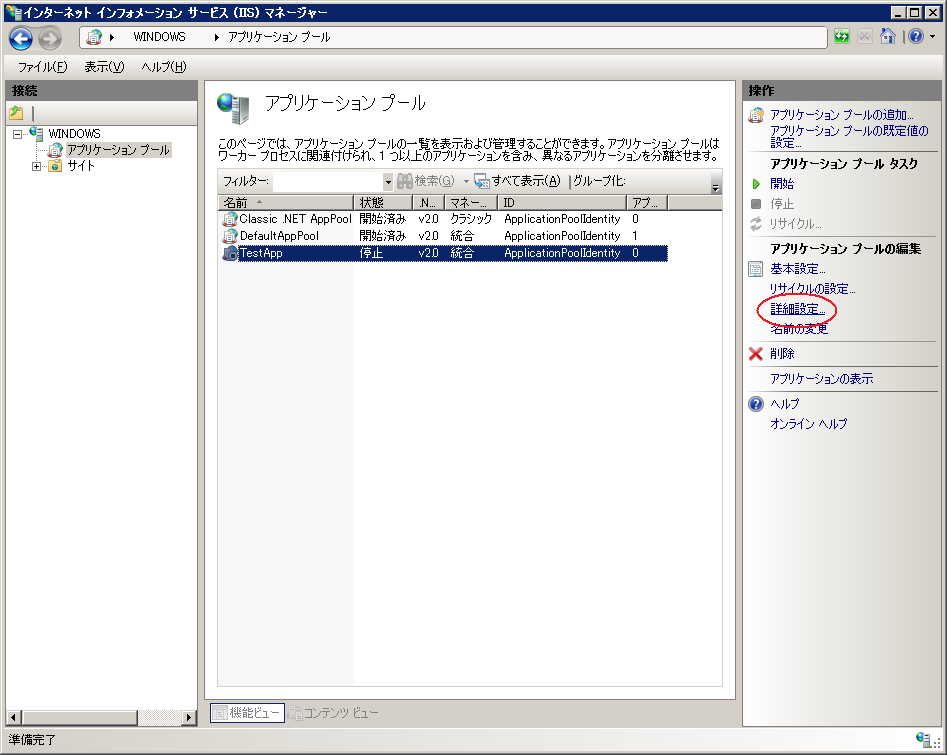This screenshot has width=947, height=755.
Task: Open the ヘルプ(H) menu
Action: [x=164, y=66]
